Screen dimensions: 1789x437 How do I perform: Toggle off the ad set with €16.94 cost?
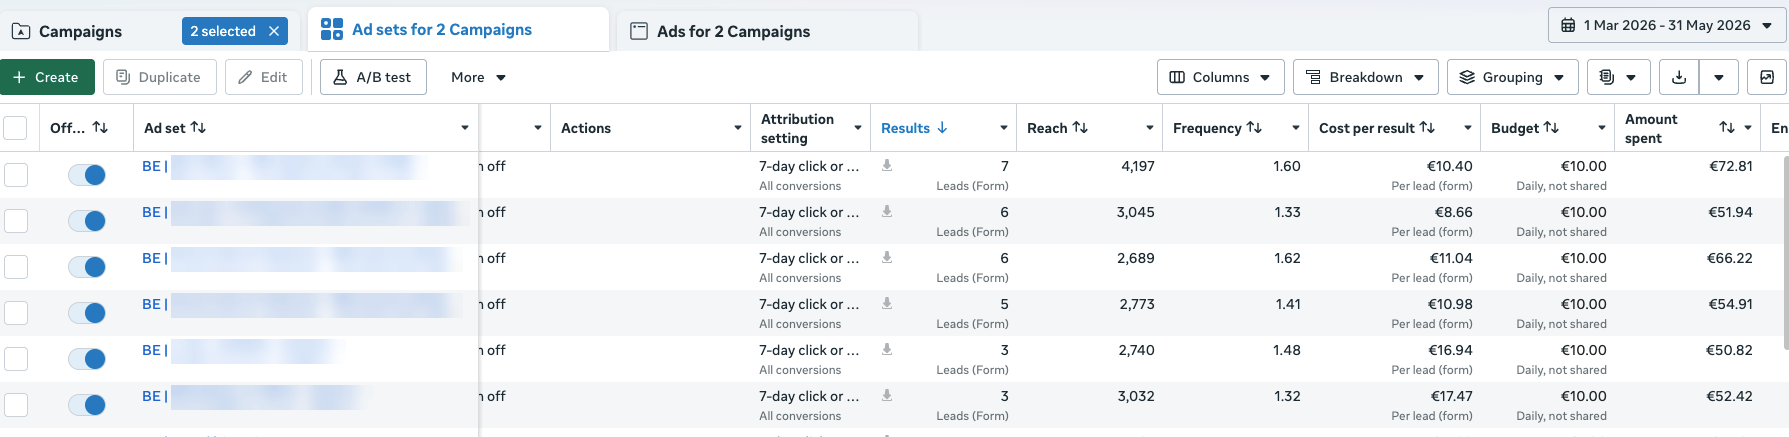coord(87,359)
